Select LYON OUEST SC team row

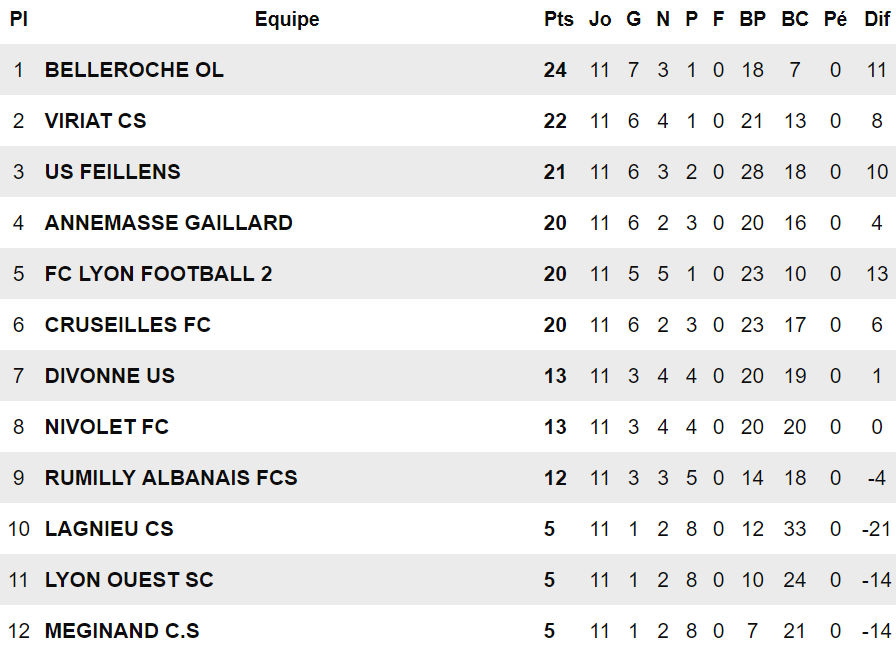point(129,580)
